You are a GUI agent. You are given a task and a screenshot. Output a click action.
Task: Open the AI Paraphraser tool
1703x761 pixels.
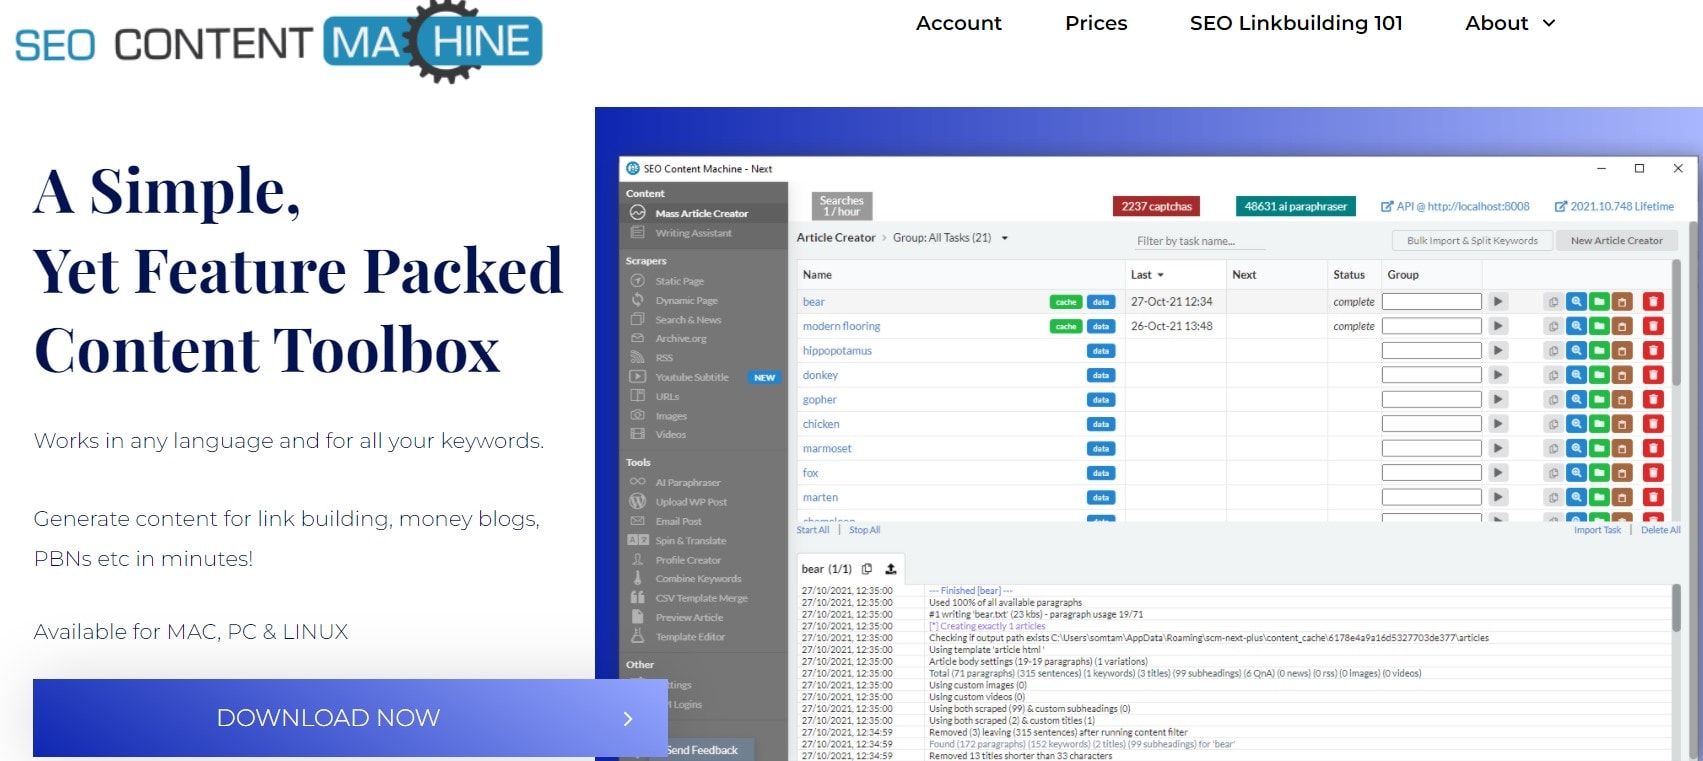(688, 482)
